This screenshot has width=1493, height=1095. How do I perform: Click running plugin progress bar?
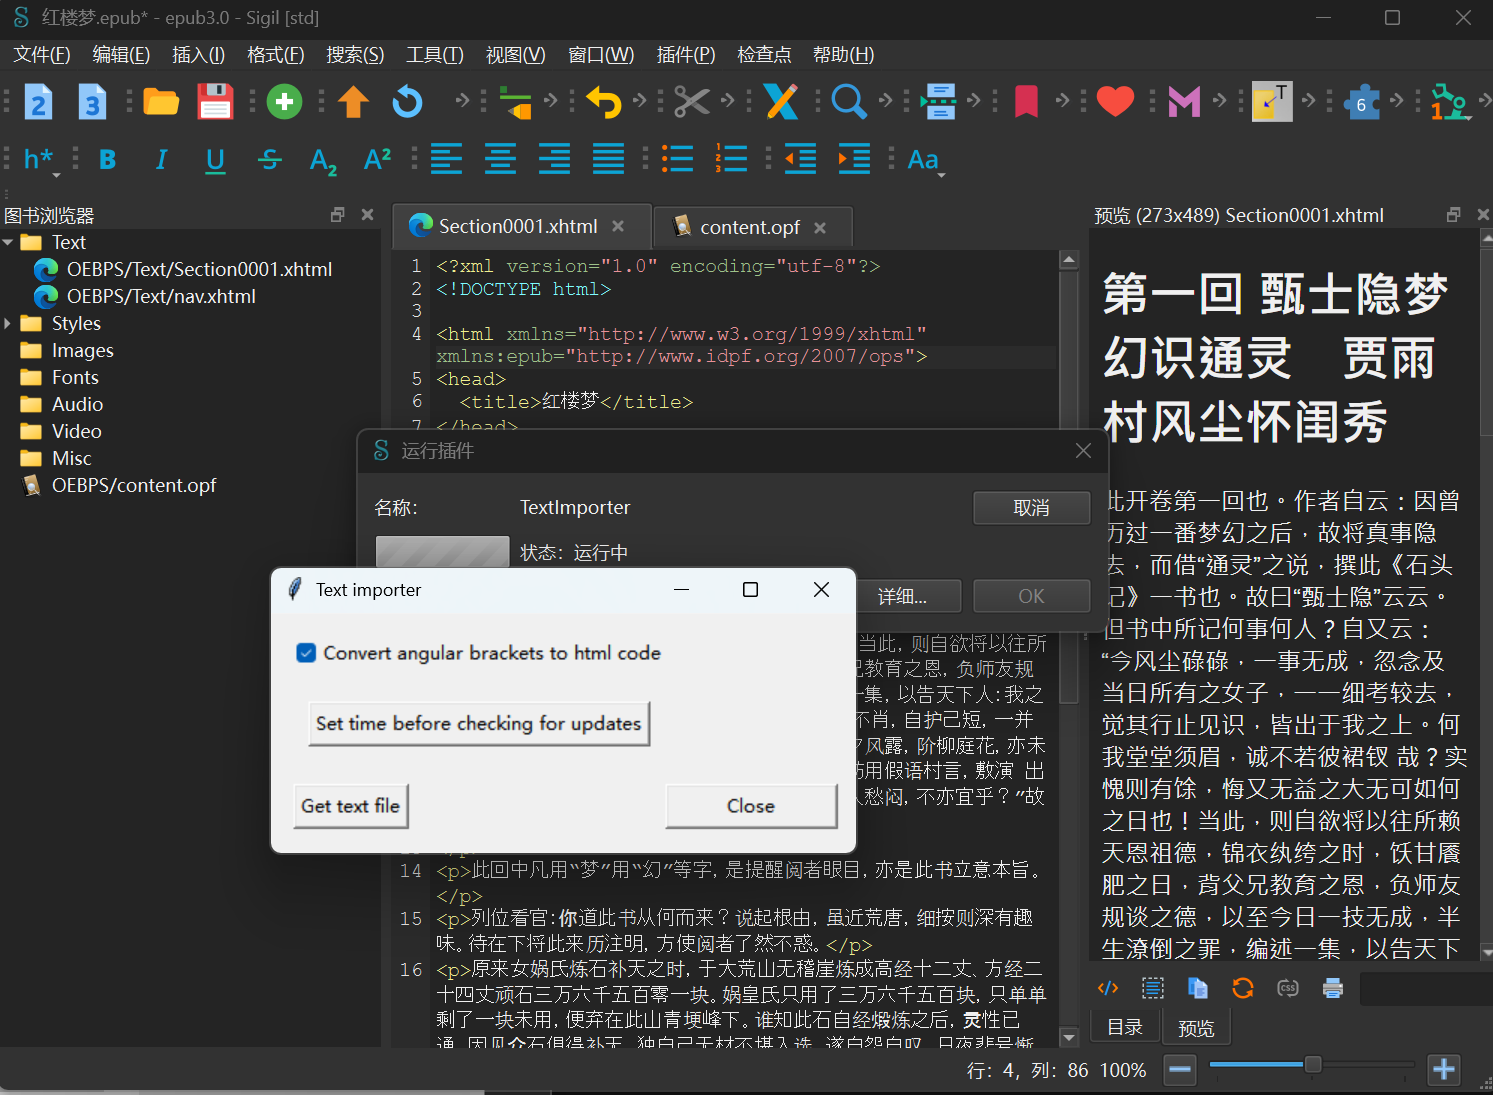[x=442, y=552]
